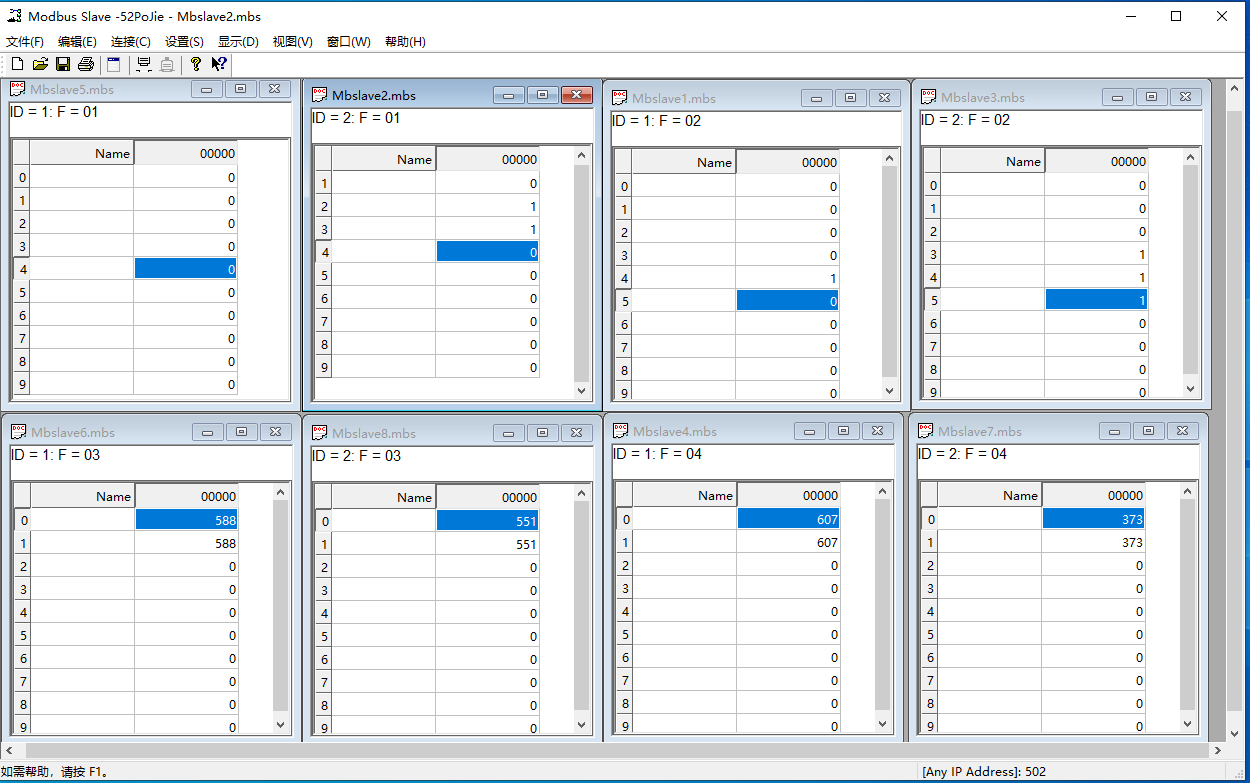Open the 连接(C) menu

130,42
